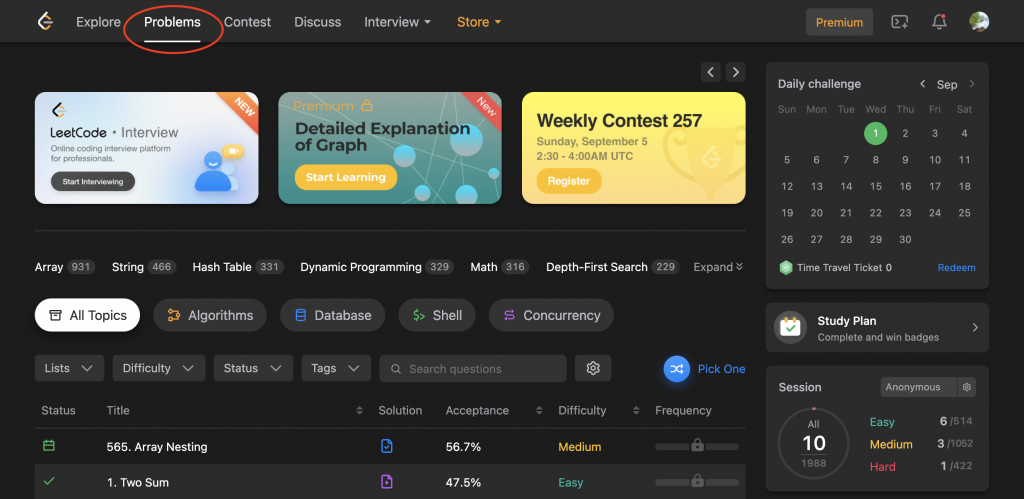Go to previous month in Daily challenge

[923, 84]
